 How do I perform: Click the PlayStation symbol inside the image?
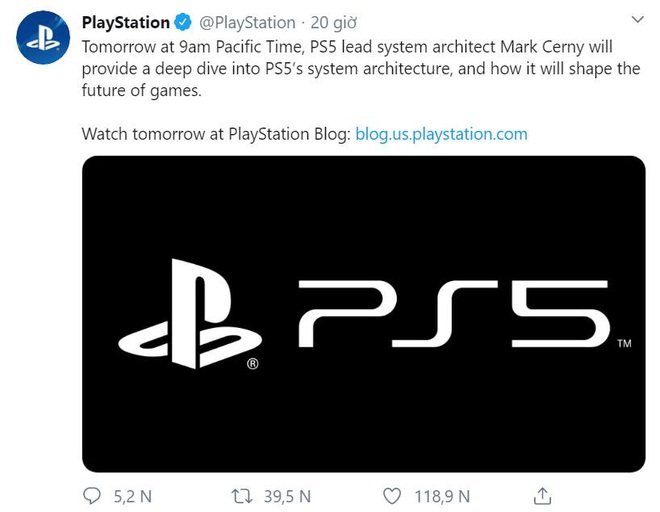click(190, 314)
